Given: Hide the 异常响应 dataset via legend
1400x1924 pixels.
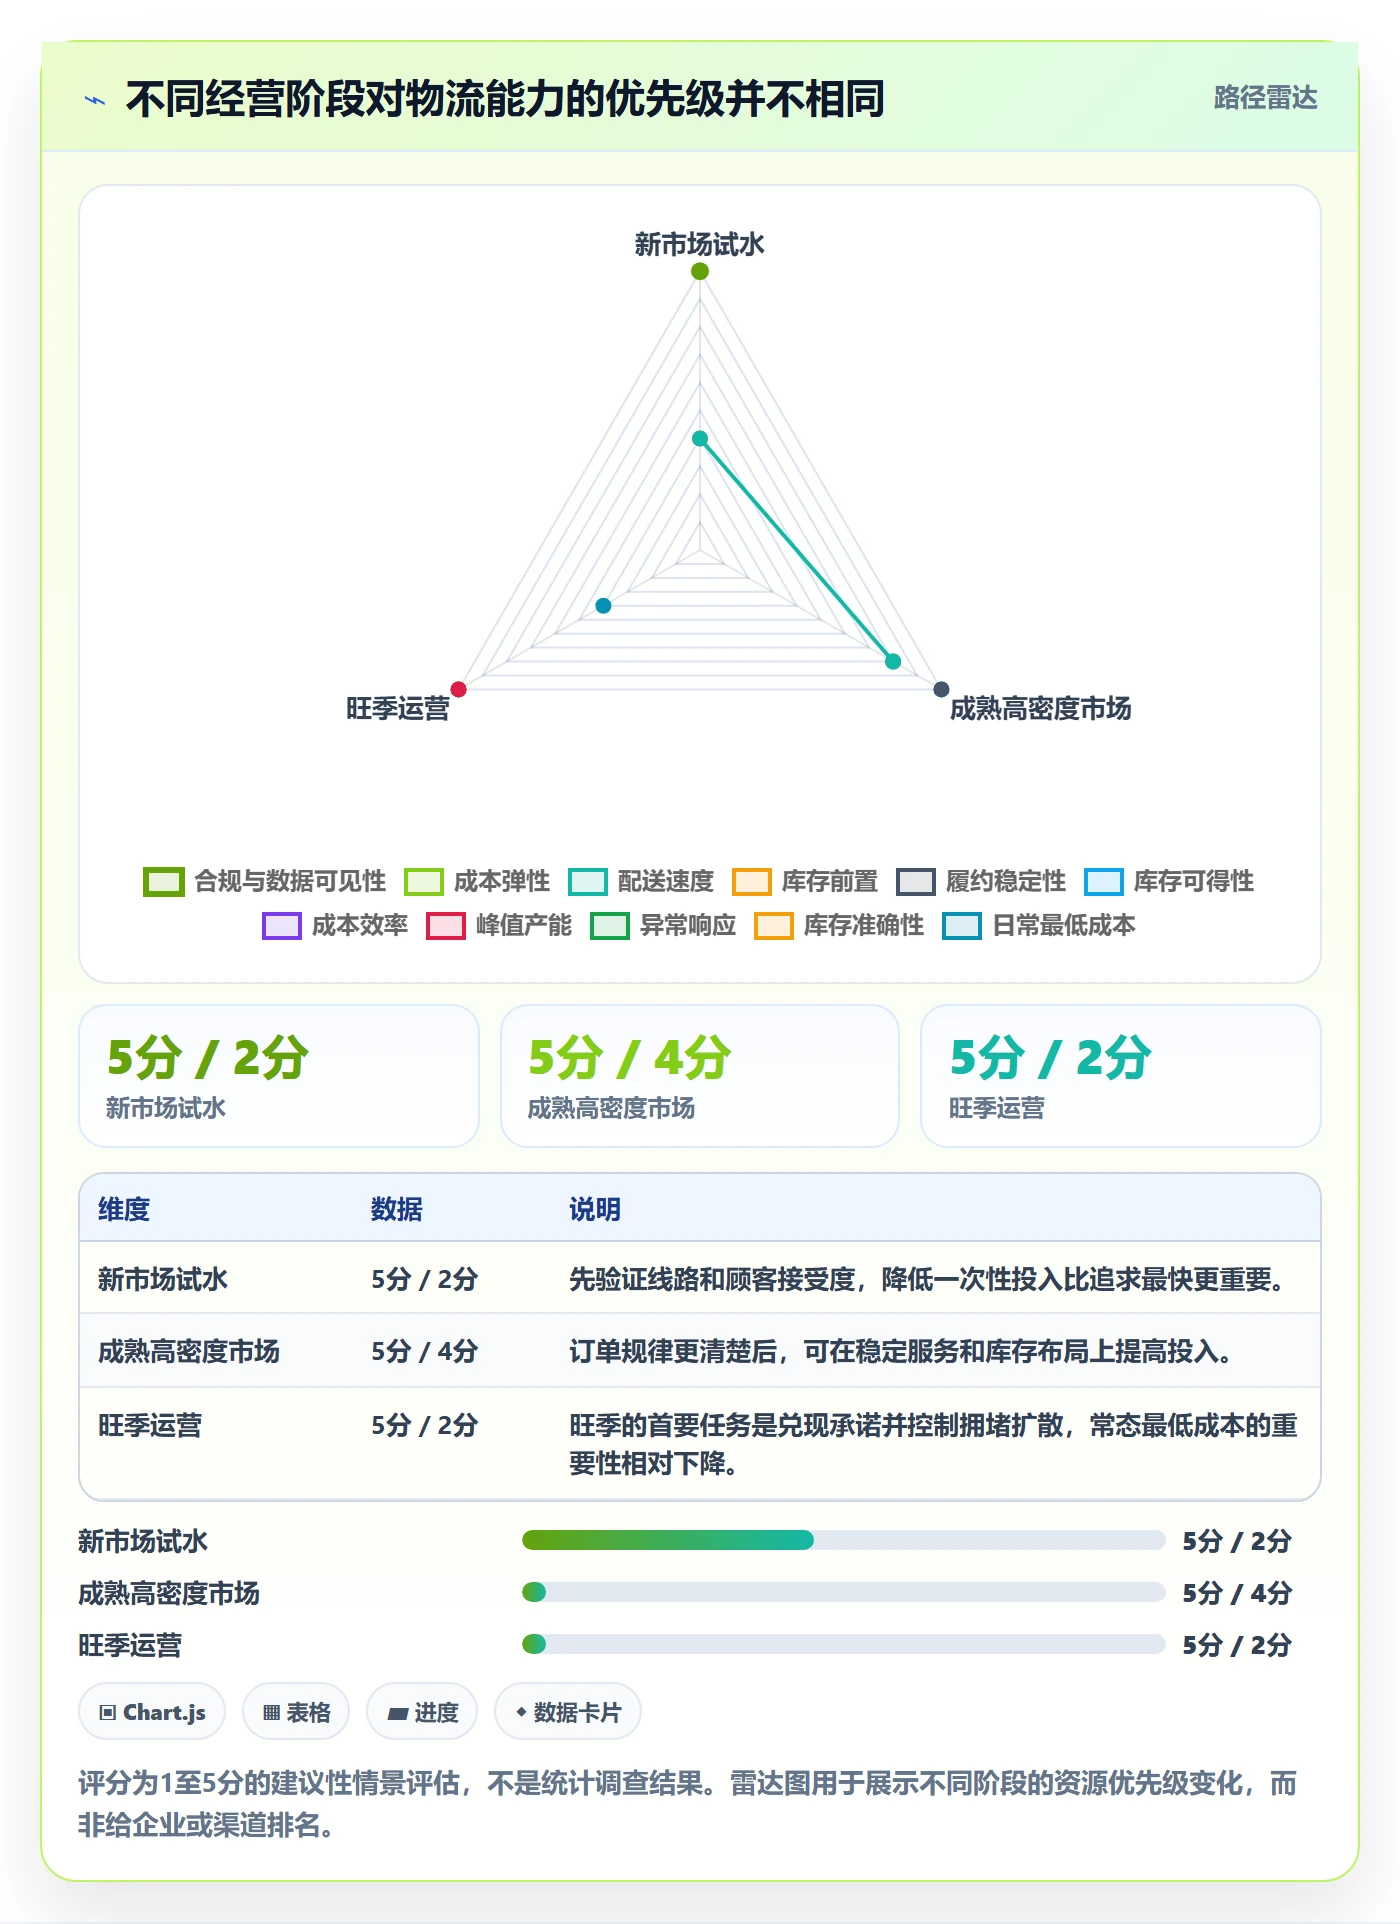Looking at the screenshot, I should (663, 925).
